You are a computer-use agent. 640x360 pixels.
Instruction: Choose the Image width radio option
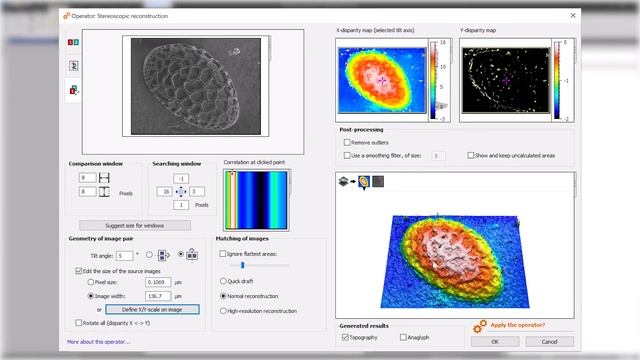click(x=91, y=296)
